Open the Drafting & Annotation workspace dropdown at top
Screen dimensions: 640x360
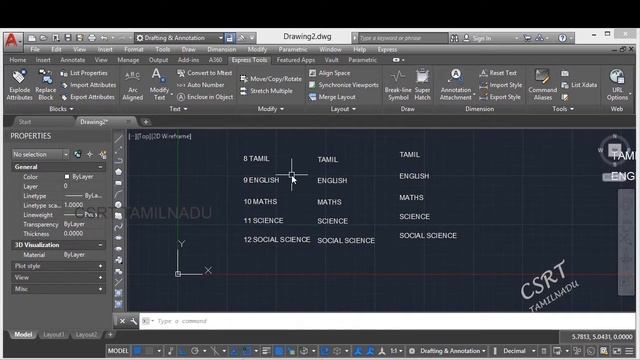point(180,38)
